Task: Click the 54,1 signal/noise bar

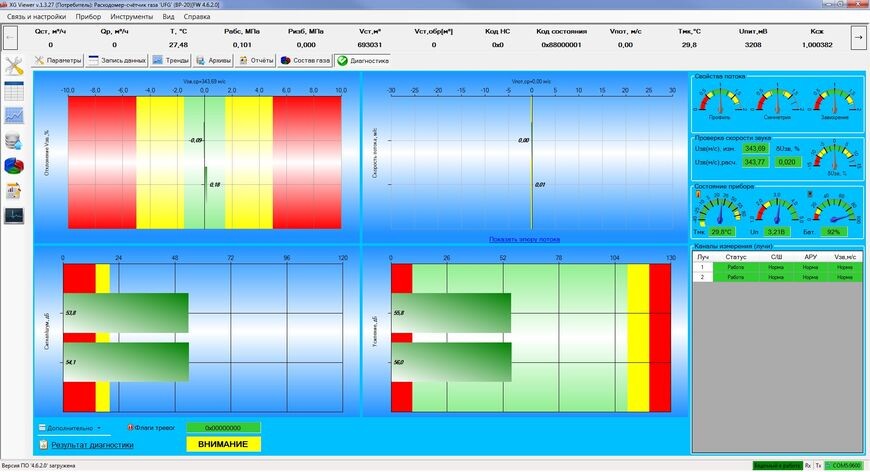Action: pyautogui.click(x=126, y=362)
